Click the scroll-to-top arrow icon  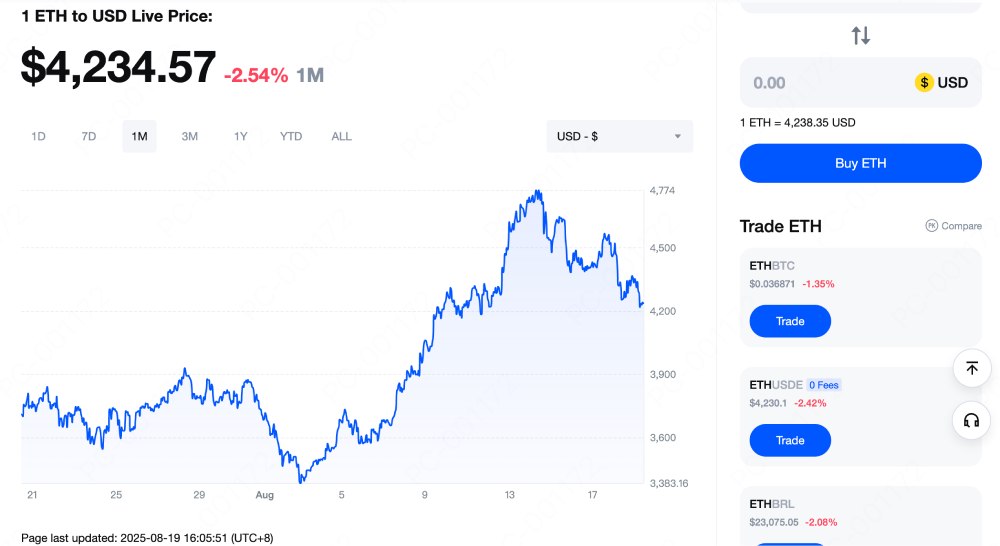point(971,368)
